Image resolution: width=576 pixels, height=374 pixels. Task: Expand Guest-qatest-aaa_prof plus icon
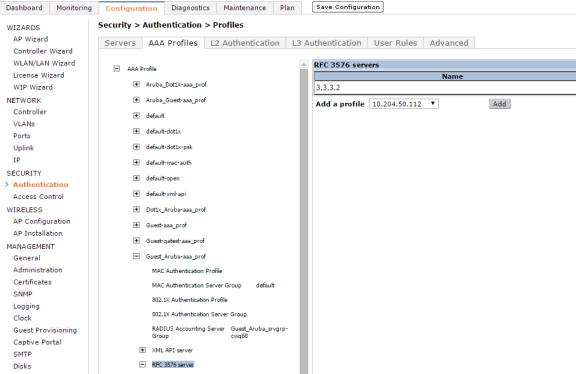pos(136,240)
